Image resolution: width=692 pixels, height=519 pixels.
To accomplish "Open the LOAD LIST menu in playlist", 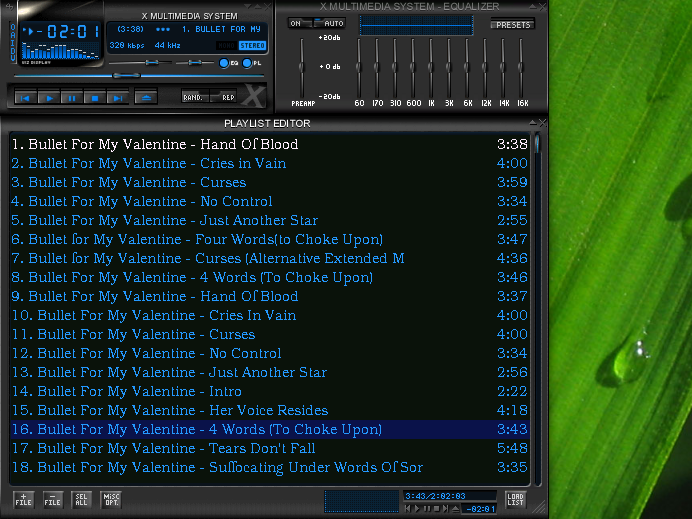I will pos(515,500).
